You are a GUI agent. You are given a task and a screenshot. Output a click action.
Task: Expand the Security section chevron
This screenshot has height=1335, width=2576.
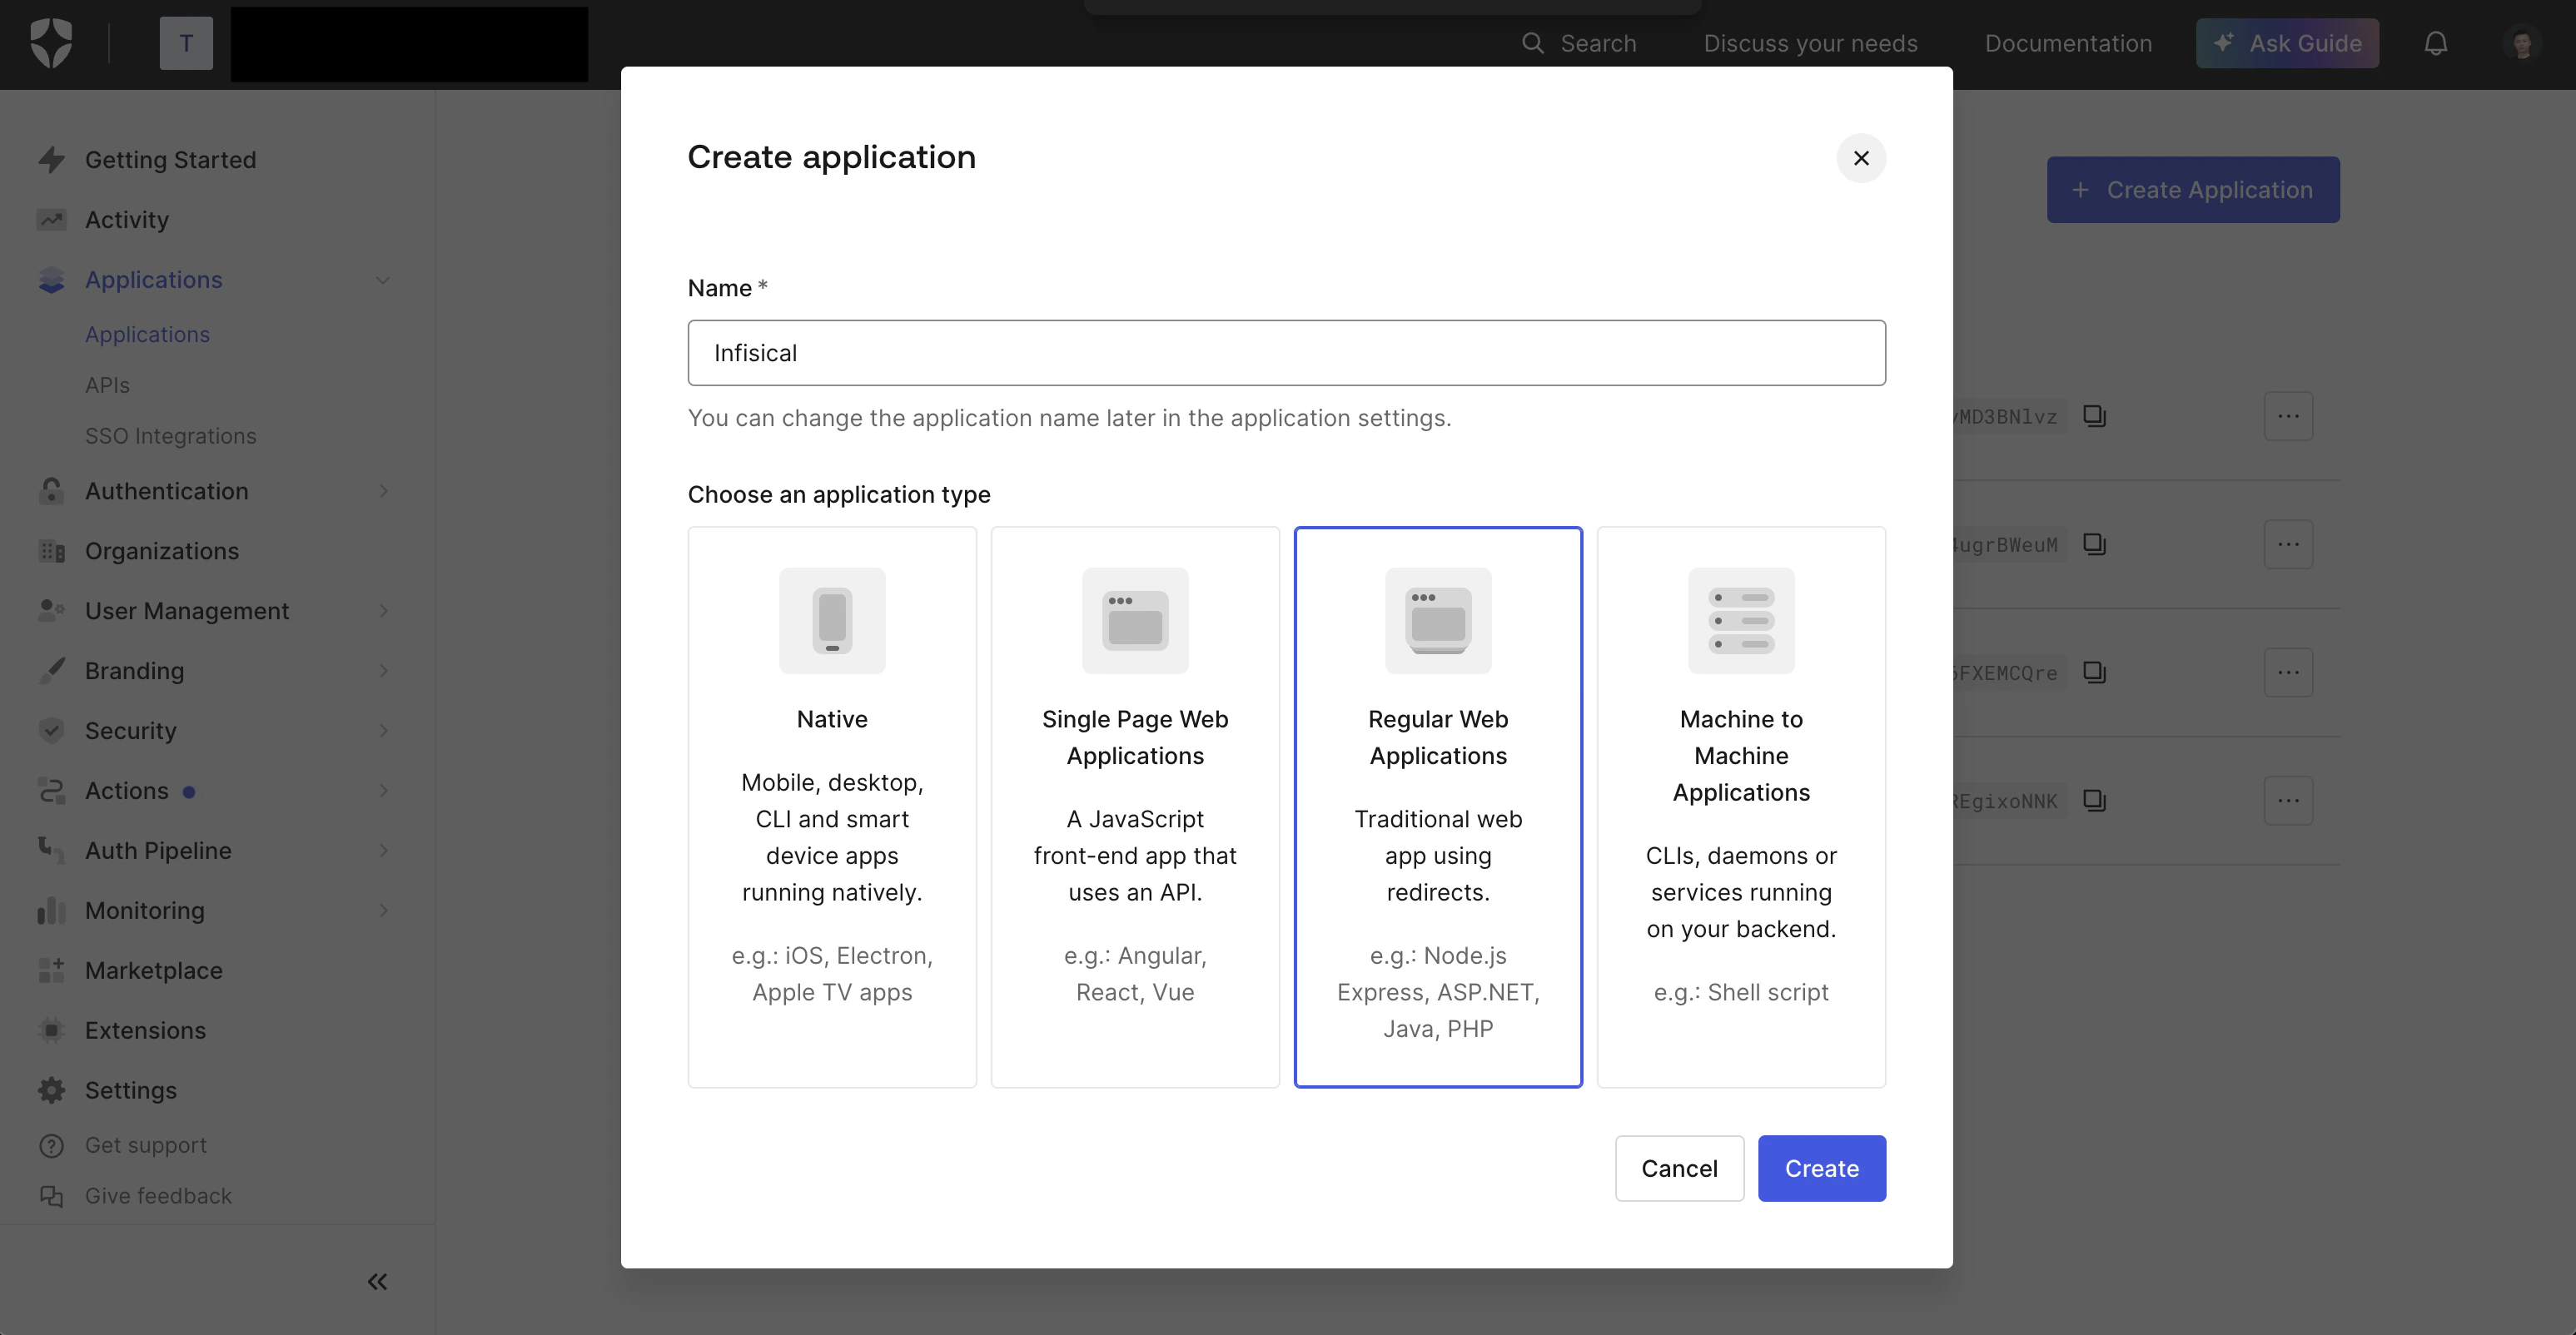383,731
